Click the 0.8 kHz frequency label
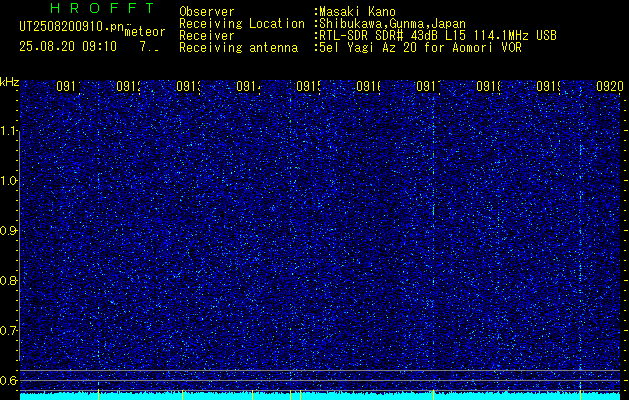 pyautogui.click(x=9, y=281)
